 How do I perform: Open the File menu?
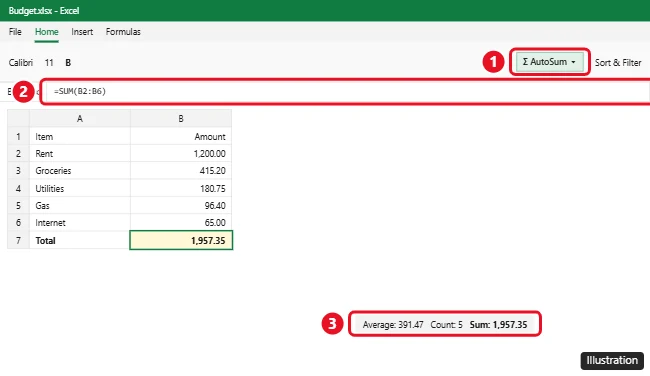click(x=15, y=32)
